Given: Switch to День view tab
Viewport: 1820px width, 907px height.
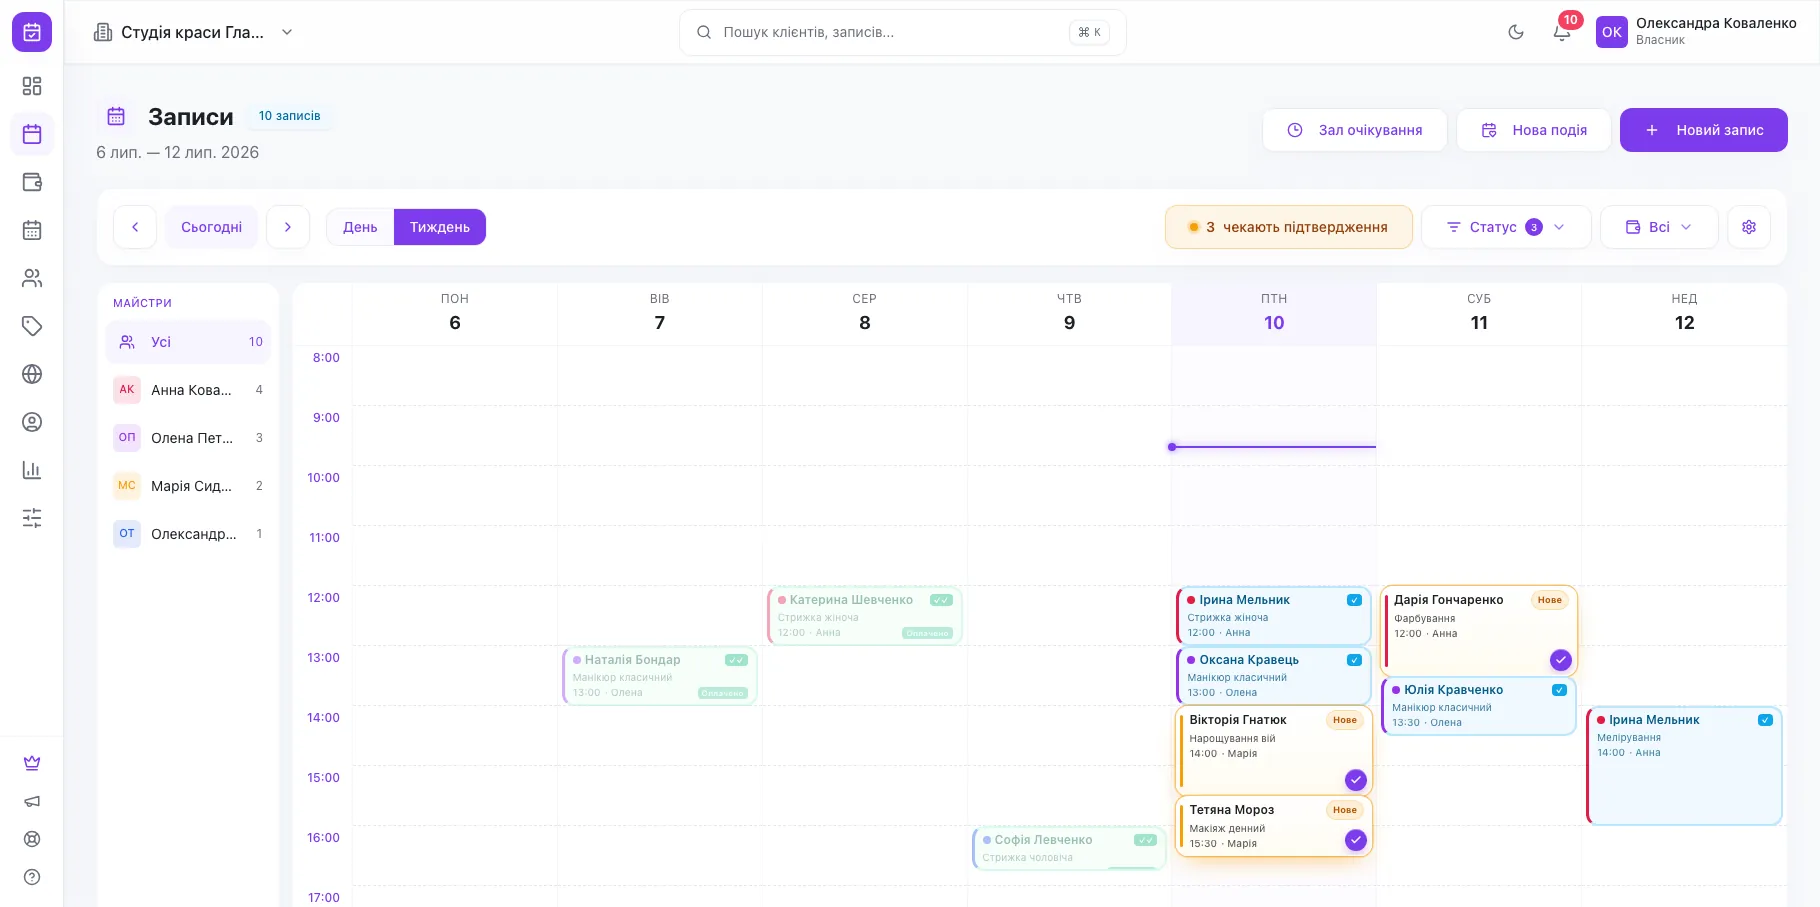Looking at the screenshot, I should 360,227.
